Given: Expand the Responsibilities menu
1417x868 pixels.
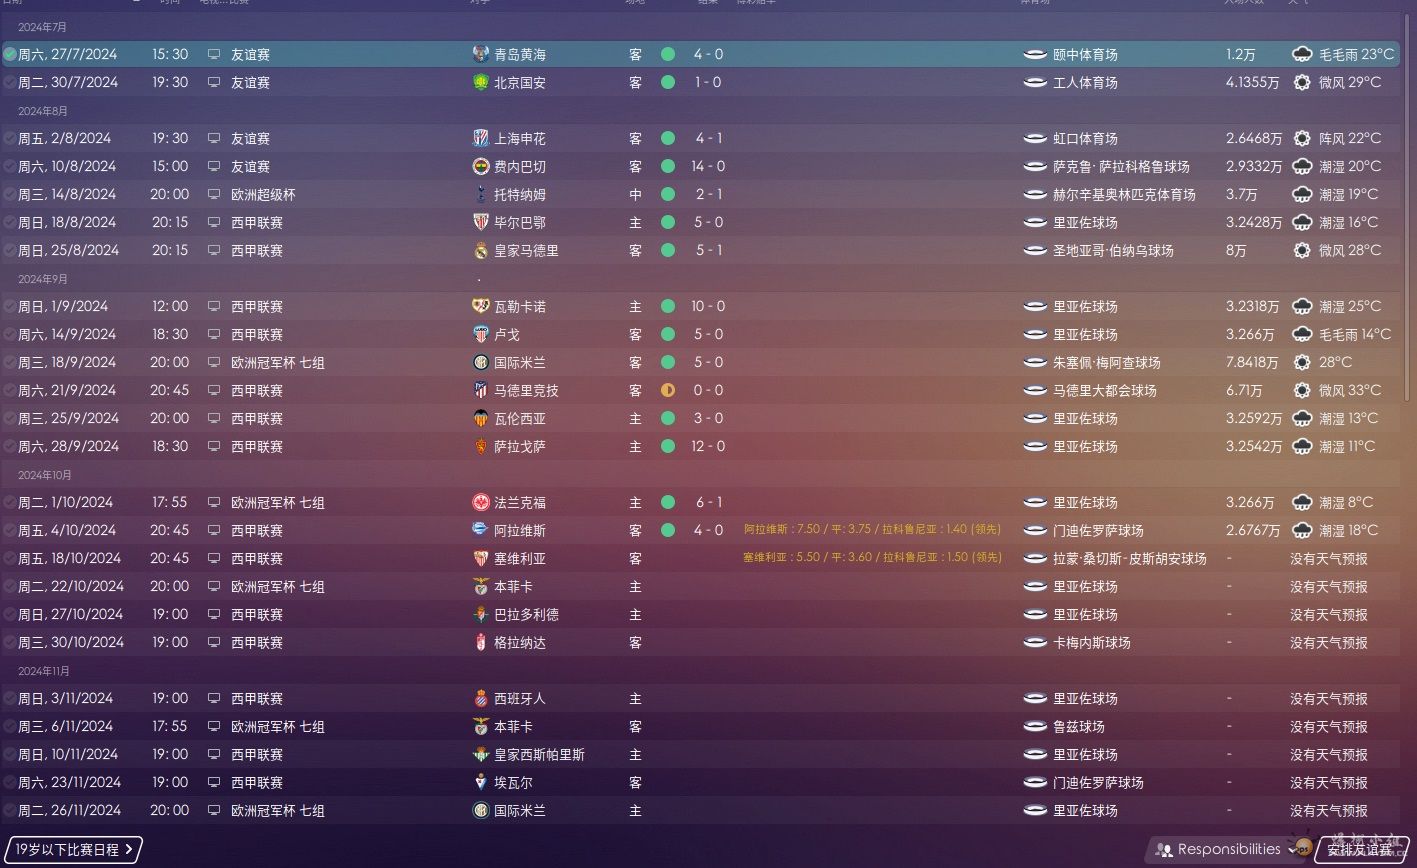Looking at the screenshot, I should click(1228, 849).
